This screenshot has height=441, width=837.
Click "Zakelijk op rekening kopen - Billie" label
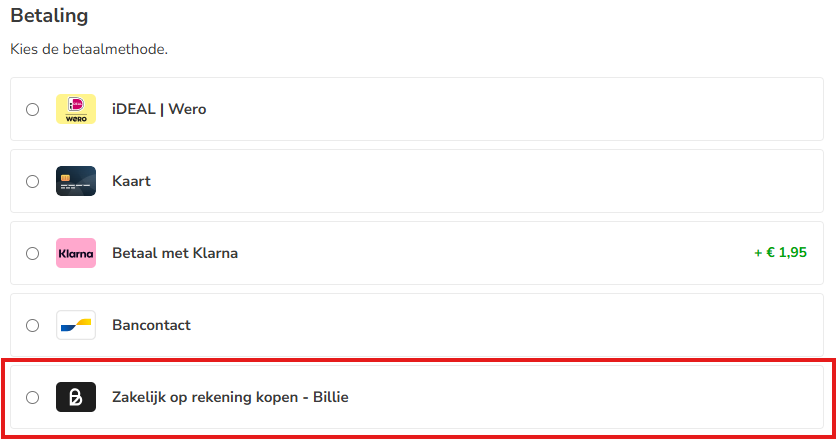click(230, 397)
